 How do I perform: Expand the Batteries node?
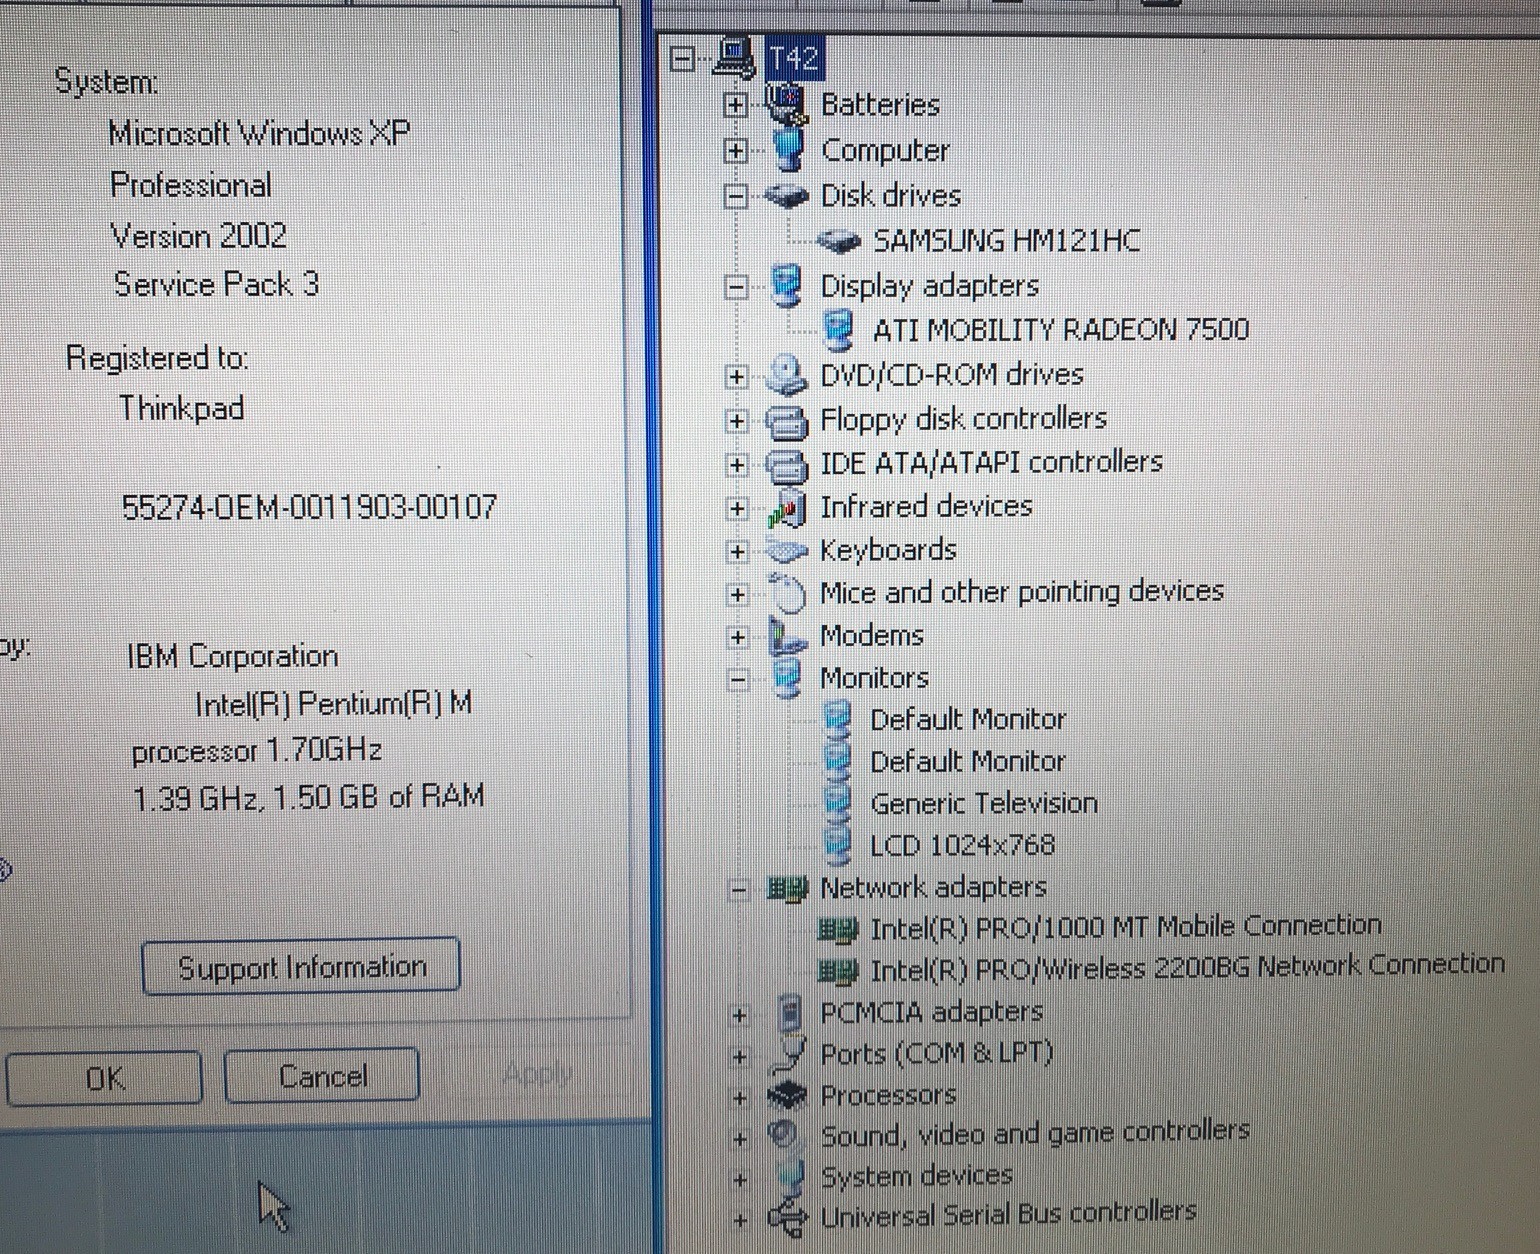[735, 104]
